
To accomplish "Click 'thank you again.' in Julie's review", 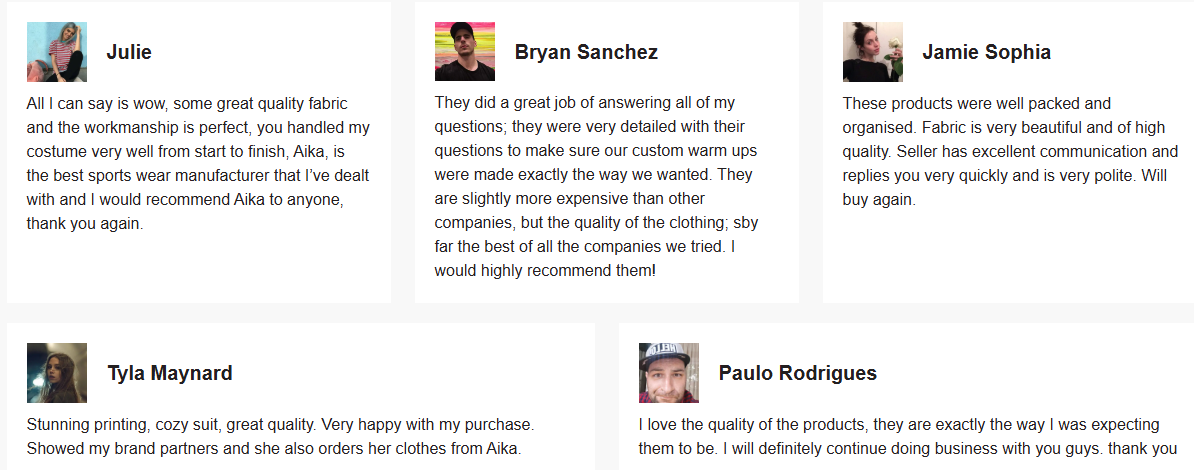I will click(85, 224).
